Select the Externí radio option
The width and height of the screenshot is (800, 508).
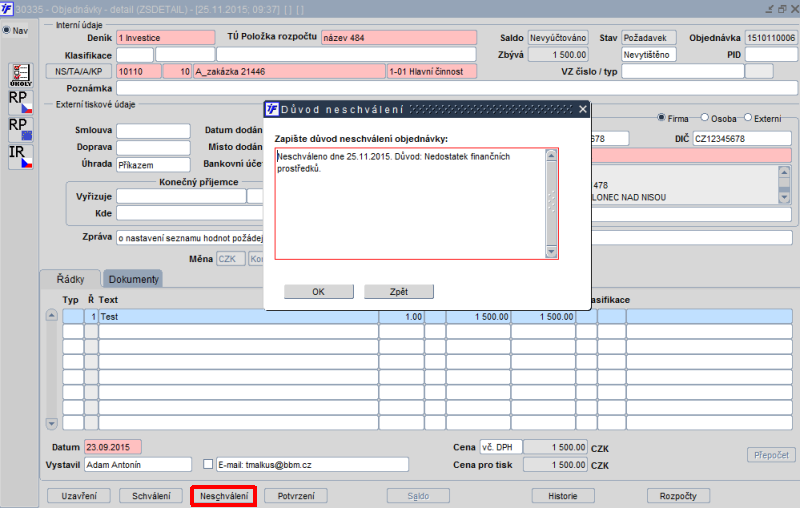748,118
